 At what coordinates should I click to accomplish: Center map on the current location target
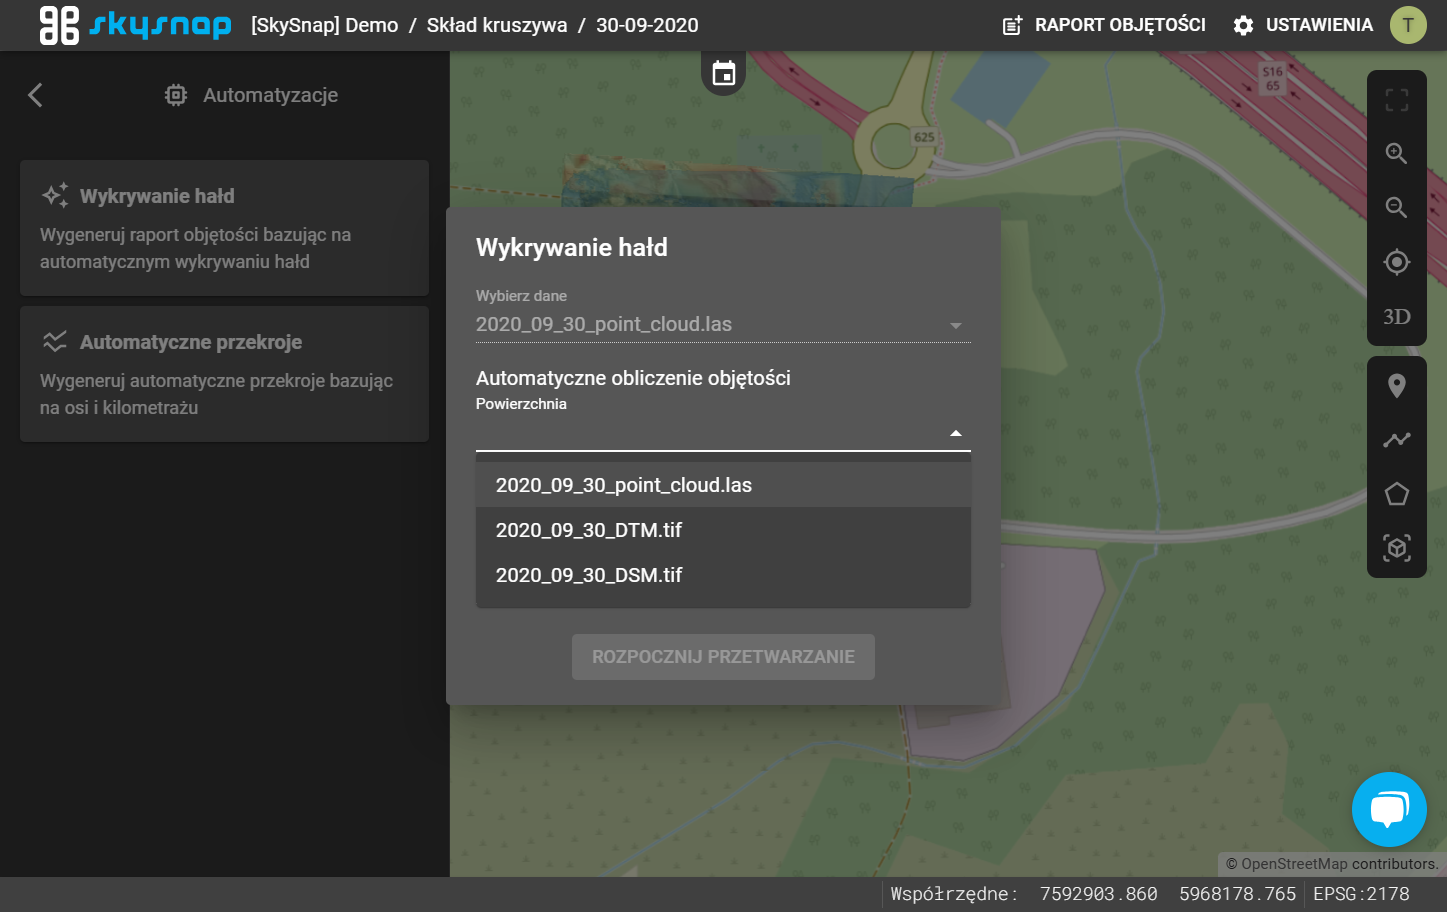(x=1396, y=262)
